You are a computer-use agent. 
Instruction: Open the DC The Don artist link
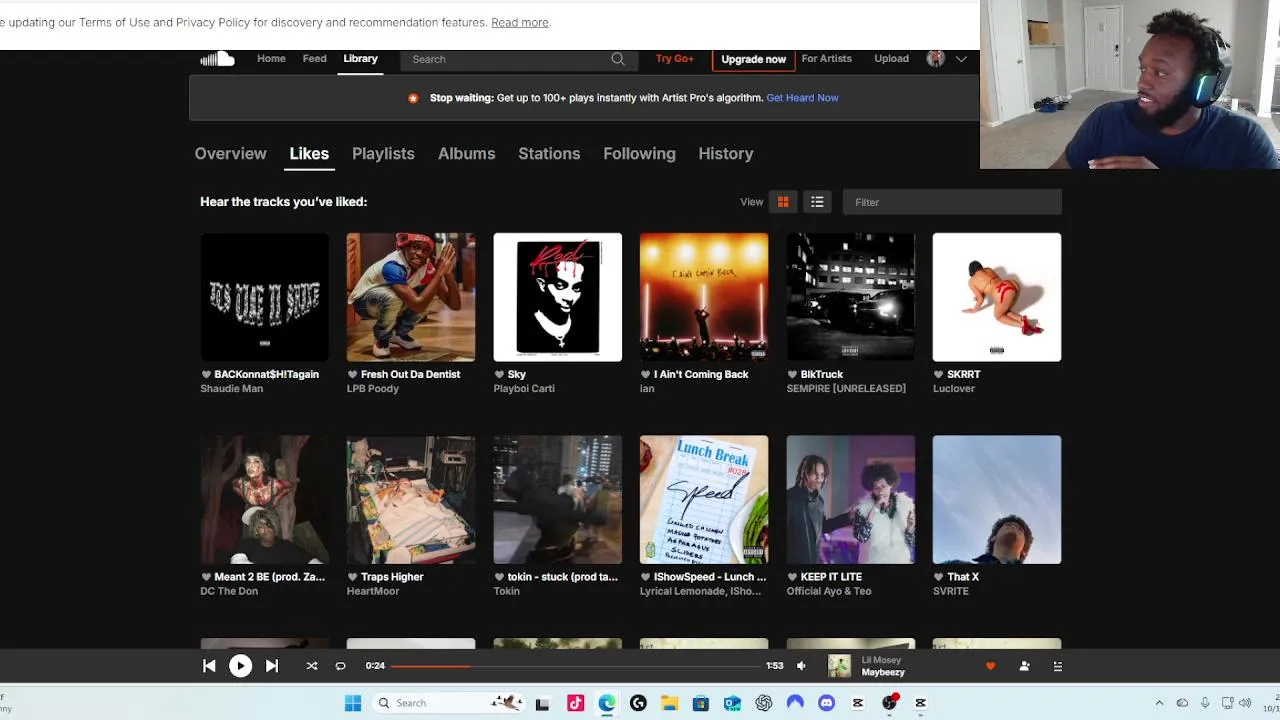click(x=229, y=591)
